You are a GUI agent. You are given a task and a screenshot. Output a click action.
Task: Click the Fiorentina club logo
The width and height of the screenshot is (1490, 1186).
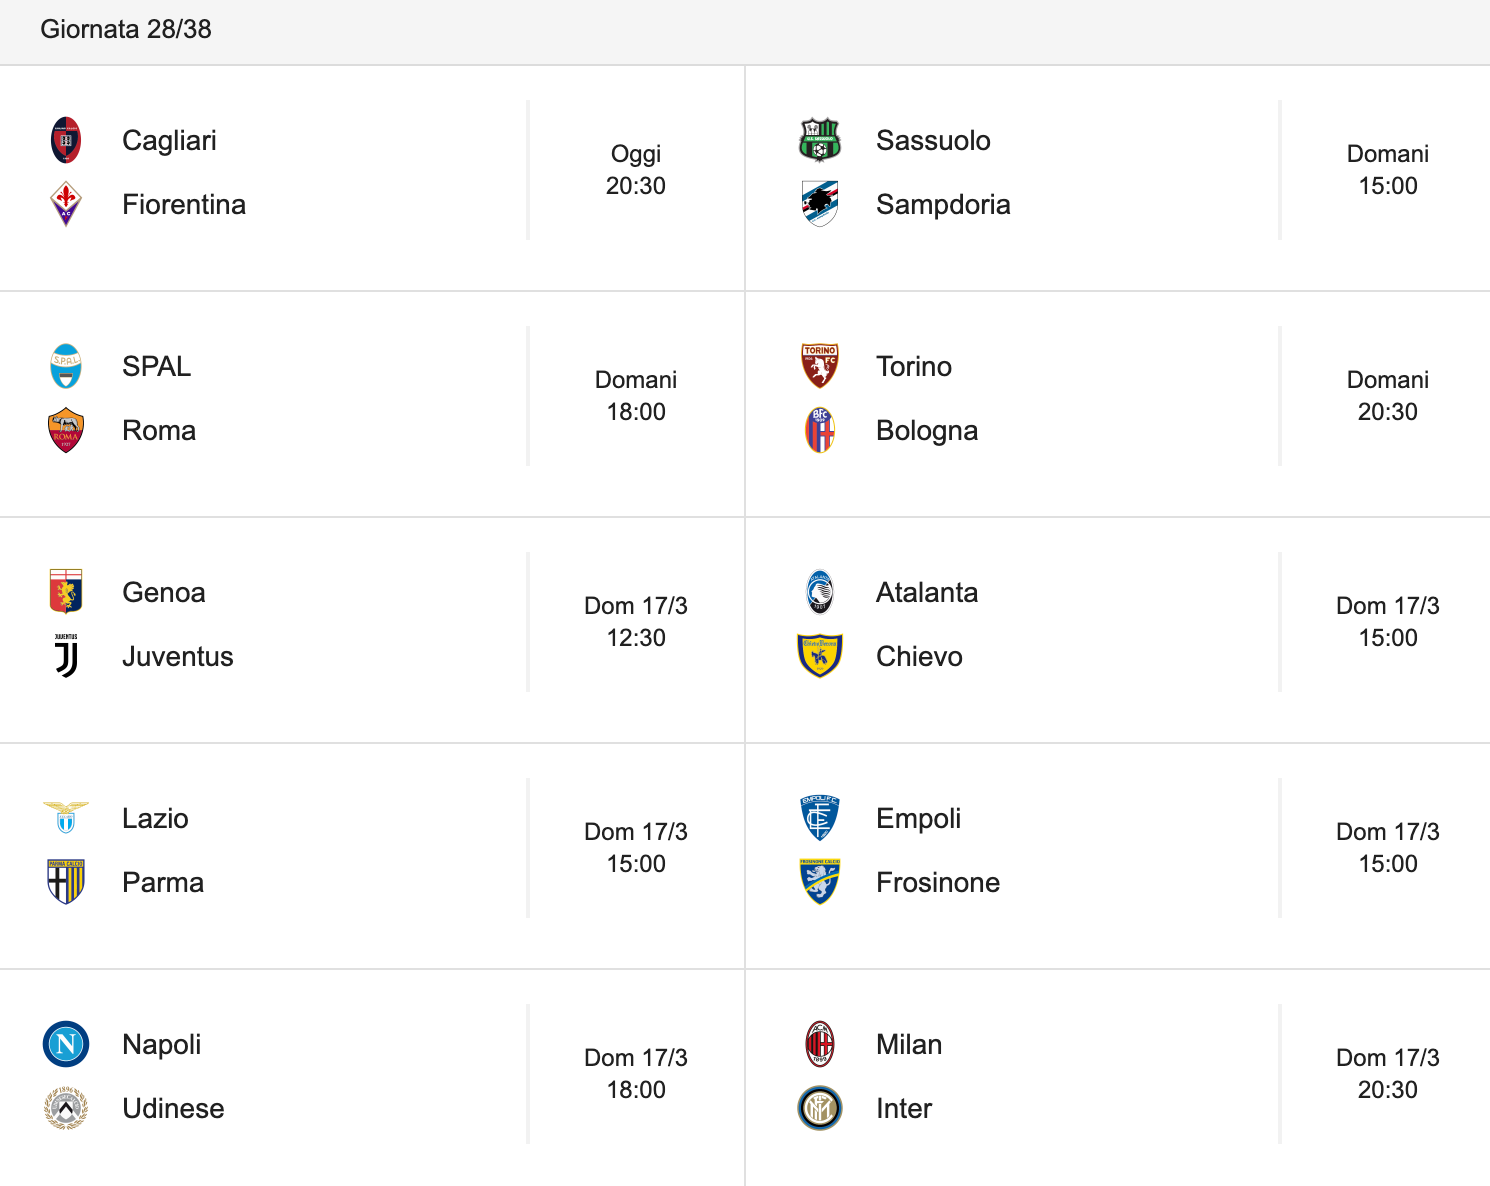point(66,204)
